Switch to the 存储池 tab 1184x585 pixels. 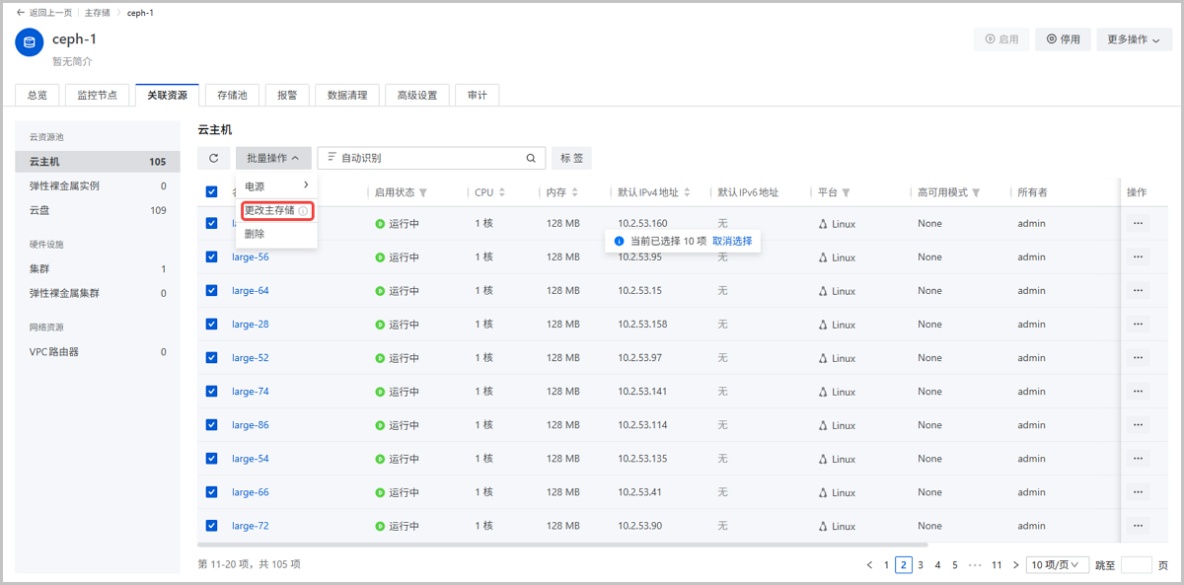click(231, 93)
